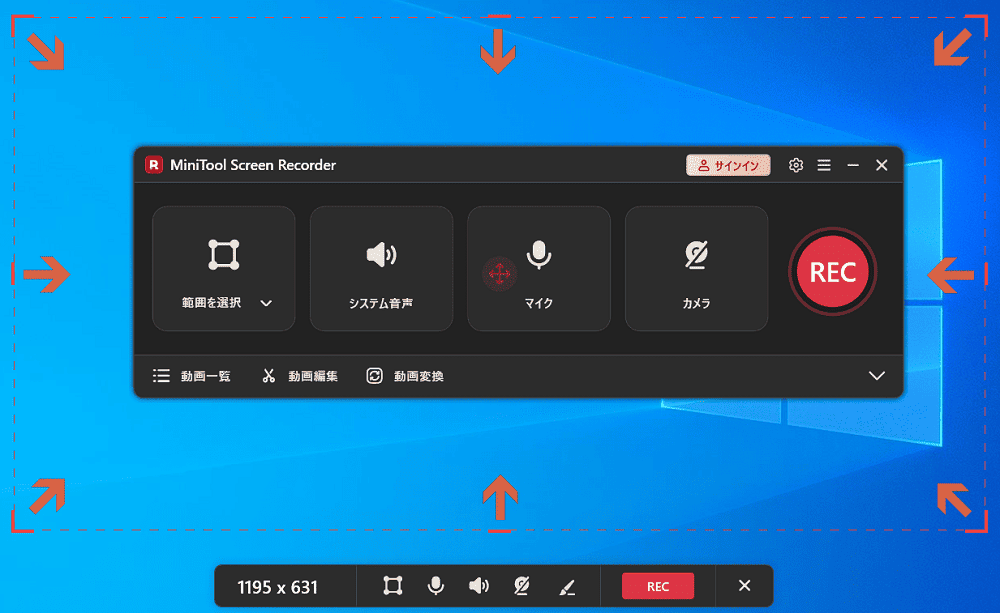Screen dimensions: 1000x613
Task: Mute the speaker icon on the floating toolbar
Action: point(479,586)
